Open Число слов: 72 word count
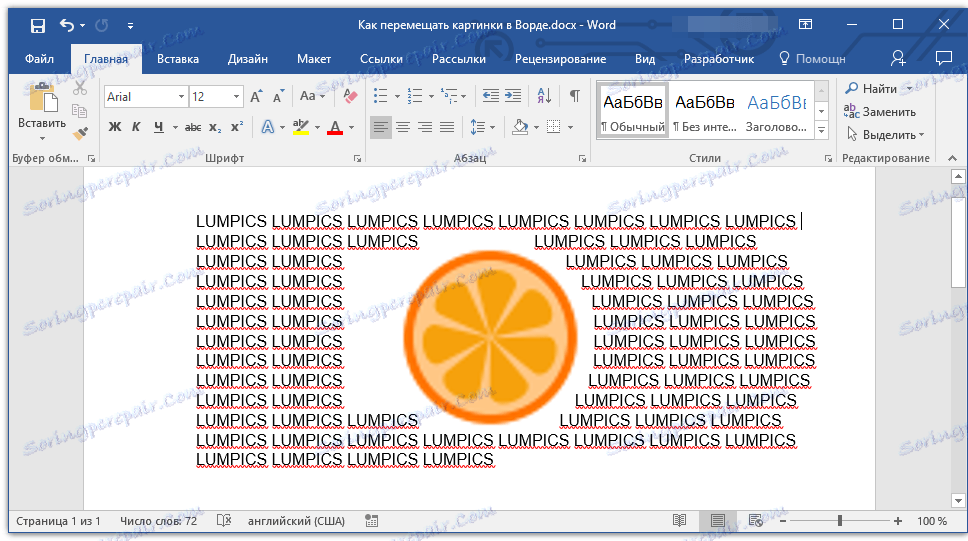This screenshot has height=541, width=968. coord(159,521)
